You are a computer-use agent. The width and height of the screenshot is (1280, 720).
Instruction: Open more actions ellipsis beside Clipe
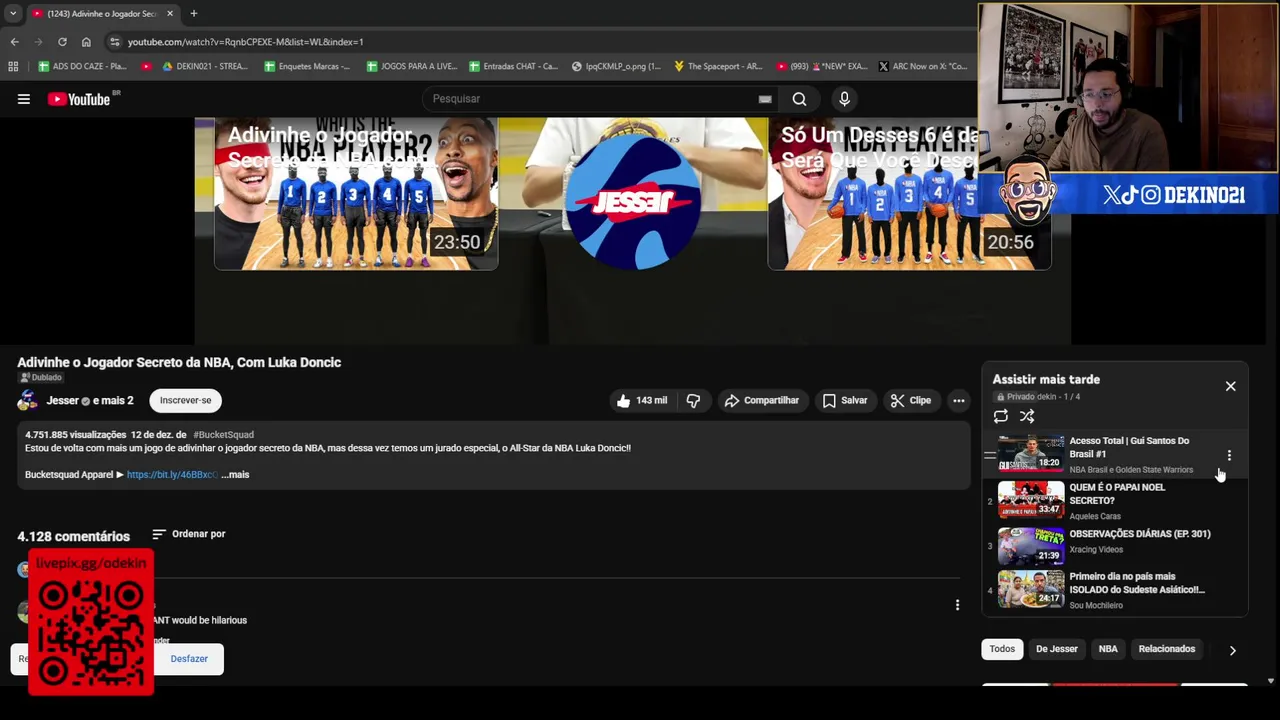coord(958,400)
